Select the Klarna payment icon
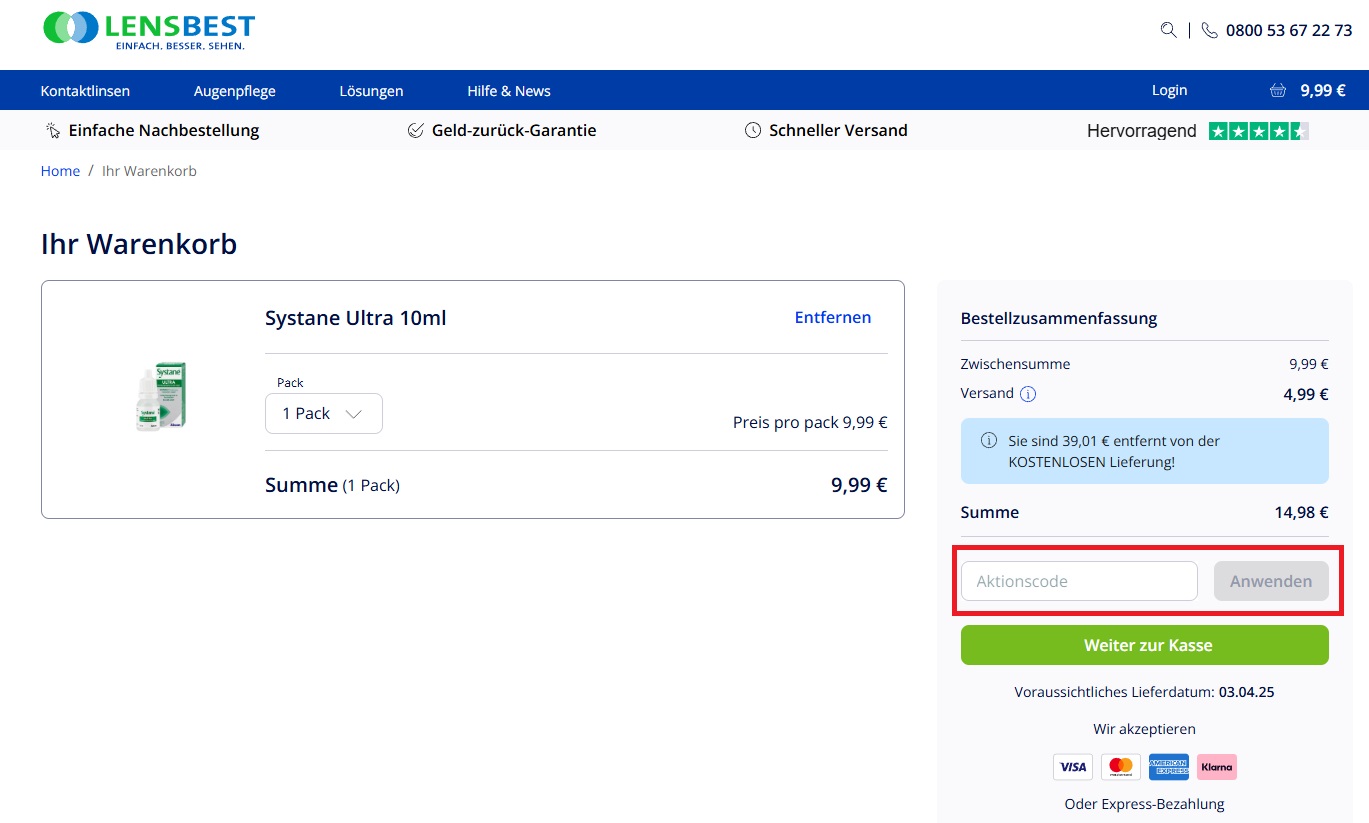Viewport: 1369px width, 823px height. pos(1216,767)
